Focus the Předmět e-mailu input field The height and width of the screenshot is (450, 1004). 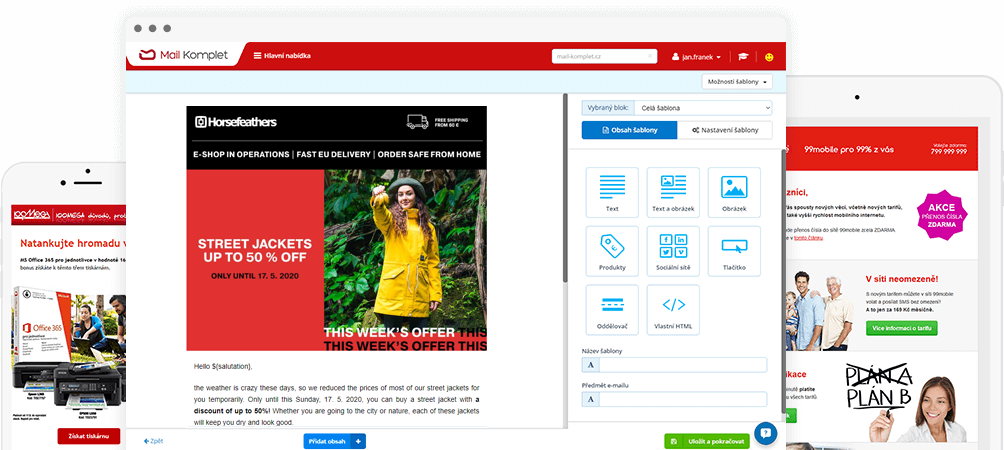point(674,399)
